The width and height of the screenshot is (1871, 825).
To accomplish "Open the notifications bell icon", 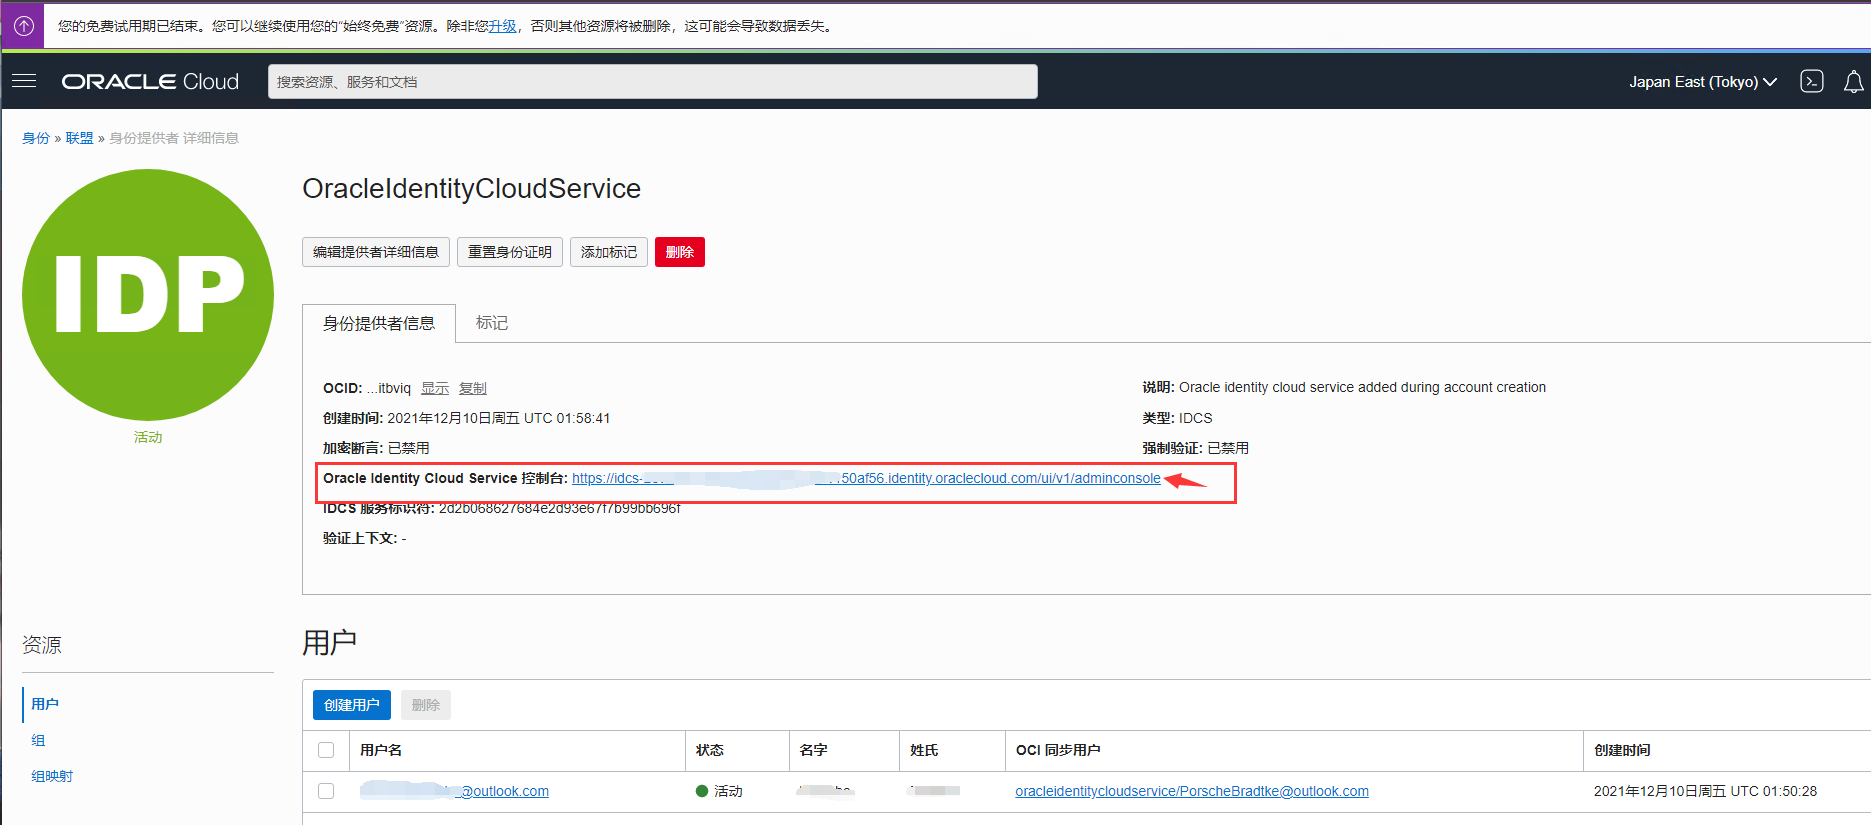I will pyautogui.click(x=1853, y=81).
